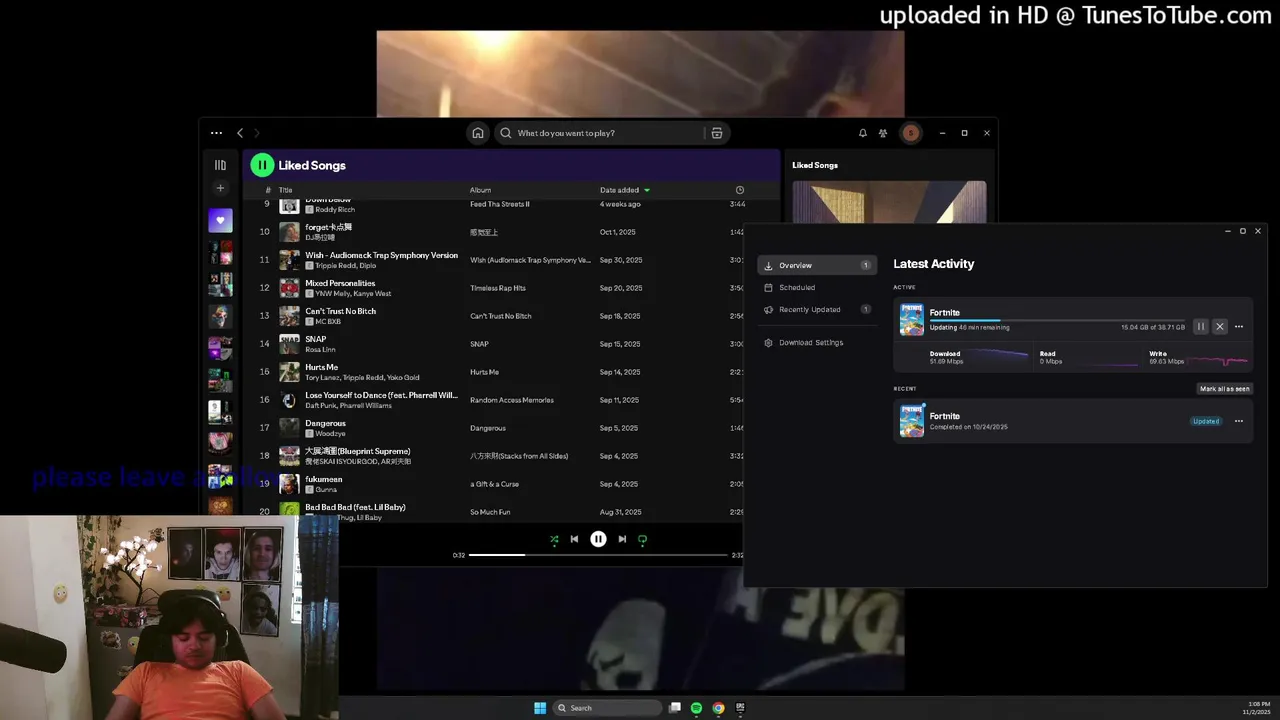The height and width of the screenshot is (720, 1280).
Task: Click Spotify icon on the taskbar
Action: coord(696,708)
